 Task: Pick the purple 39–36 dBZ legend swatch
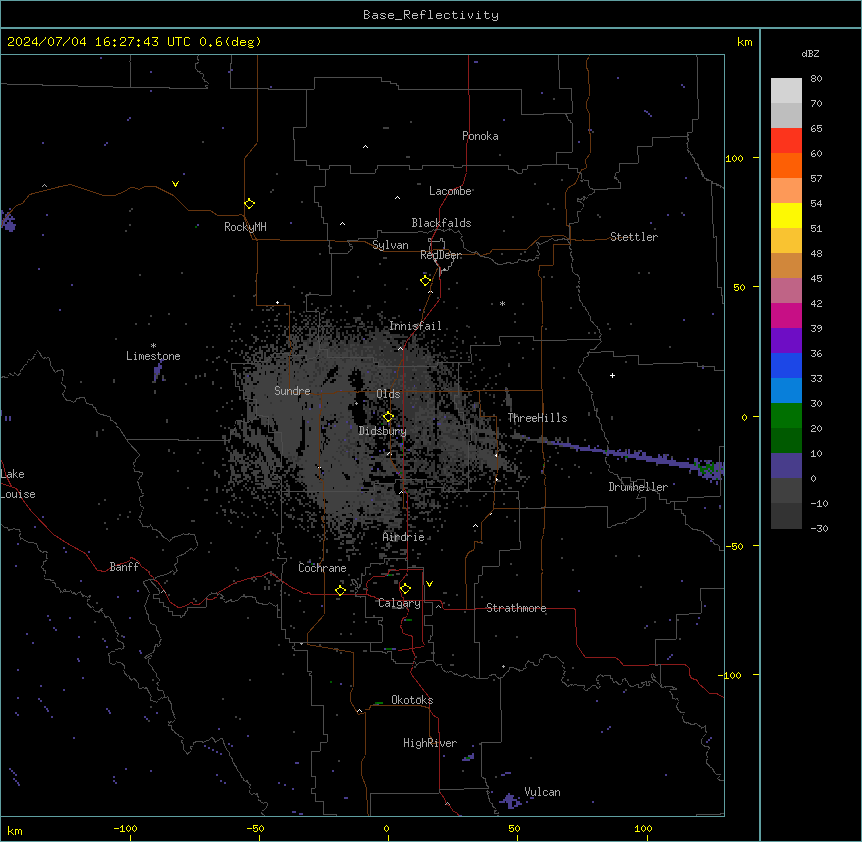[x=786, y=341]
